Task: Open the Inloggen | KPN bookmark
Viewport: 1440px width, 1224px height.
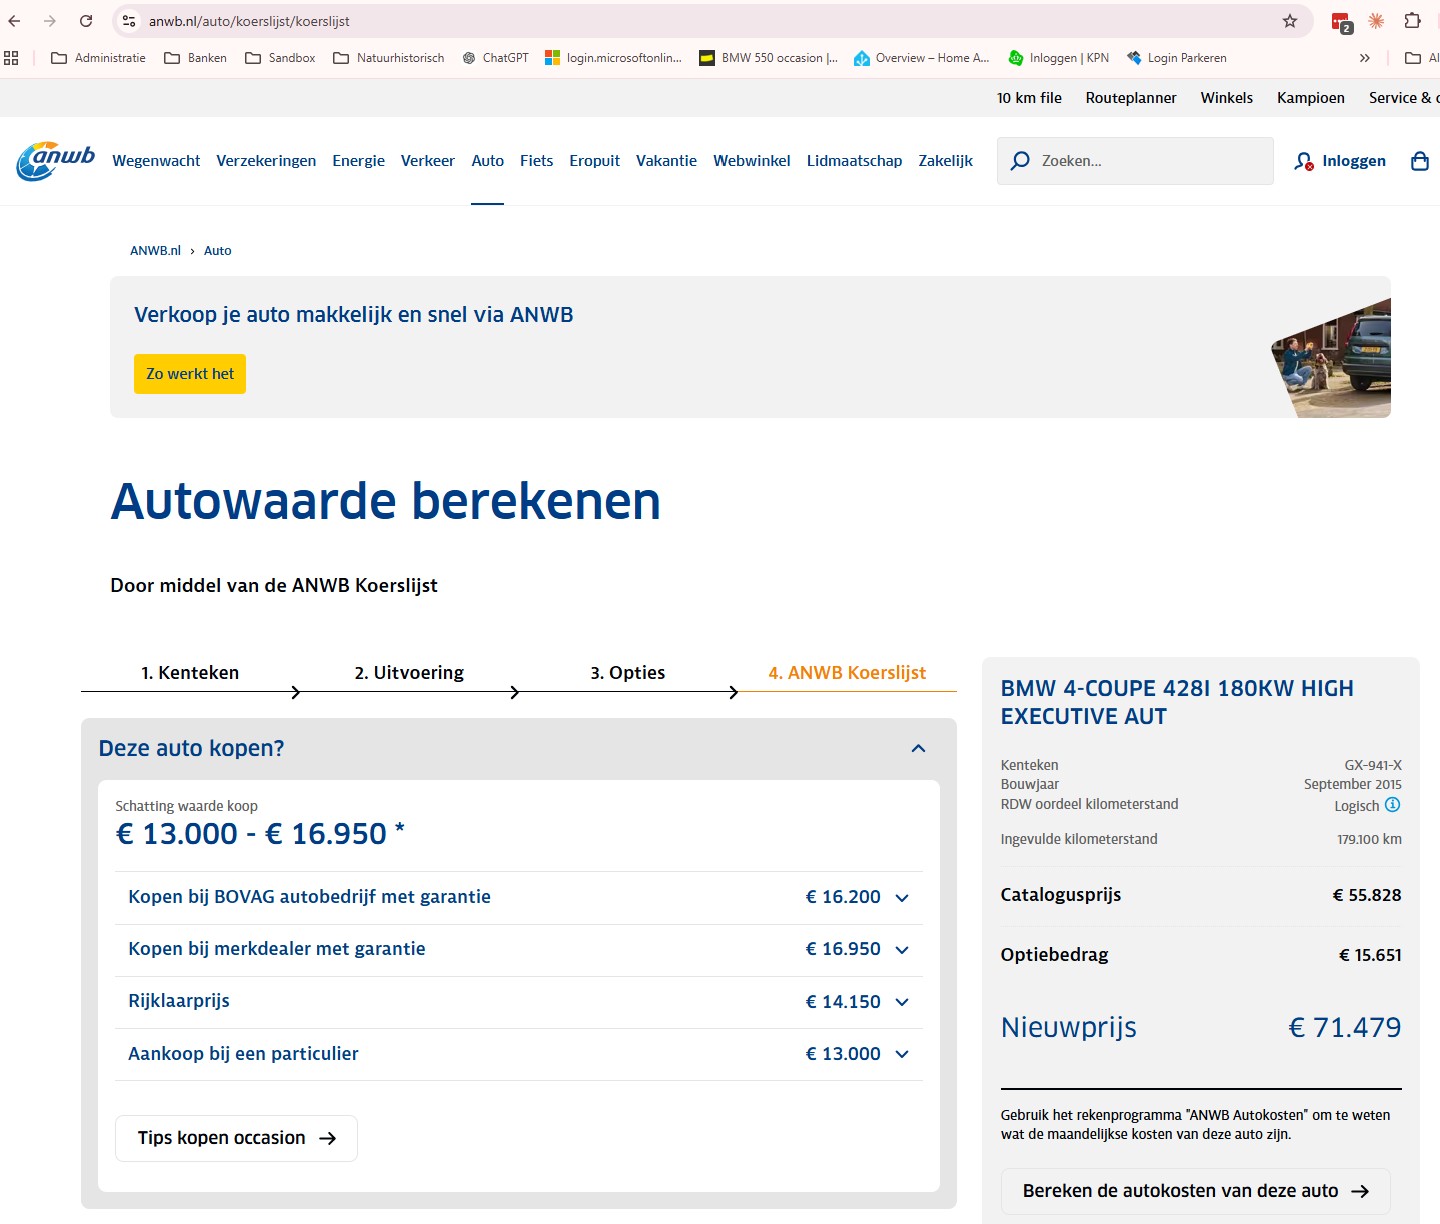Action: pyautogui.click(x=1059, y=58)
